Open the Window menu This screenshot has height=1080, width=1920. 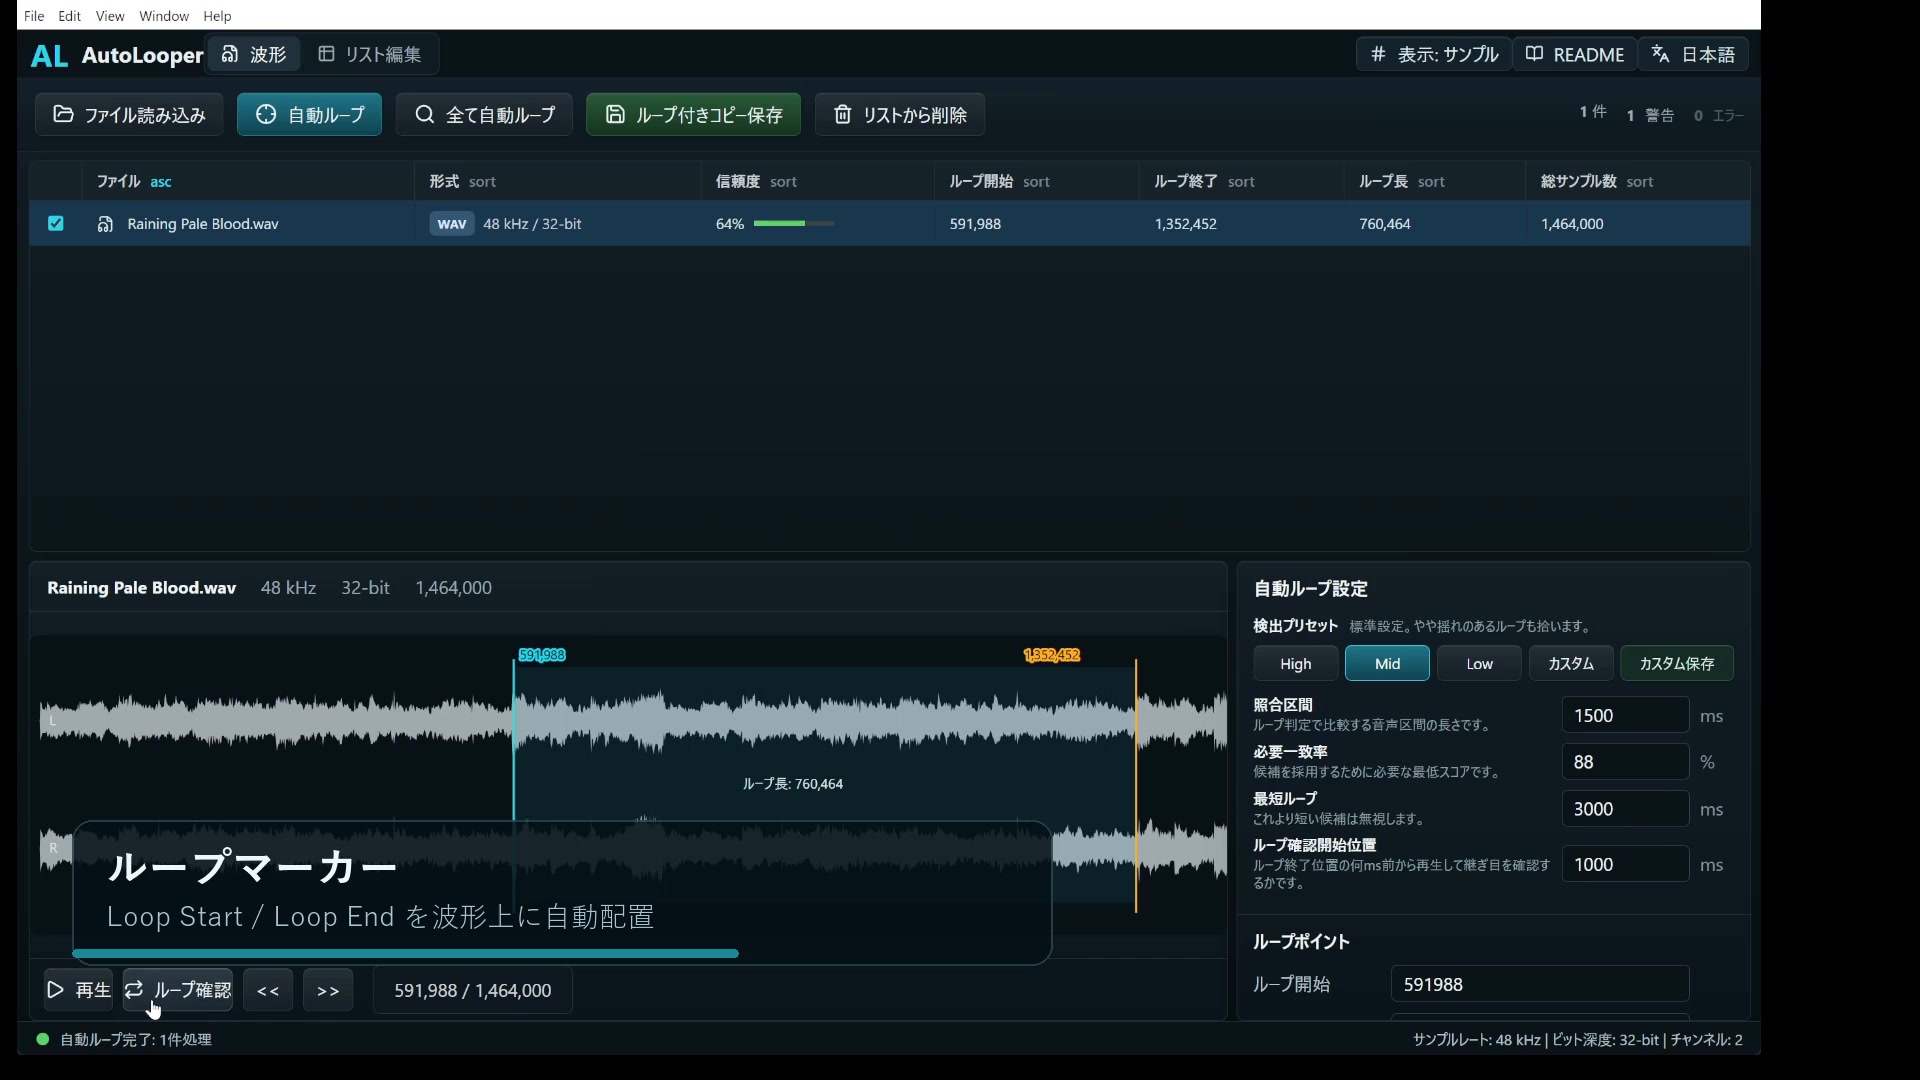click(x=164, y=16)
